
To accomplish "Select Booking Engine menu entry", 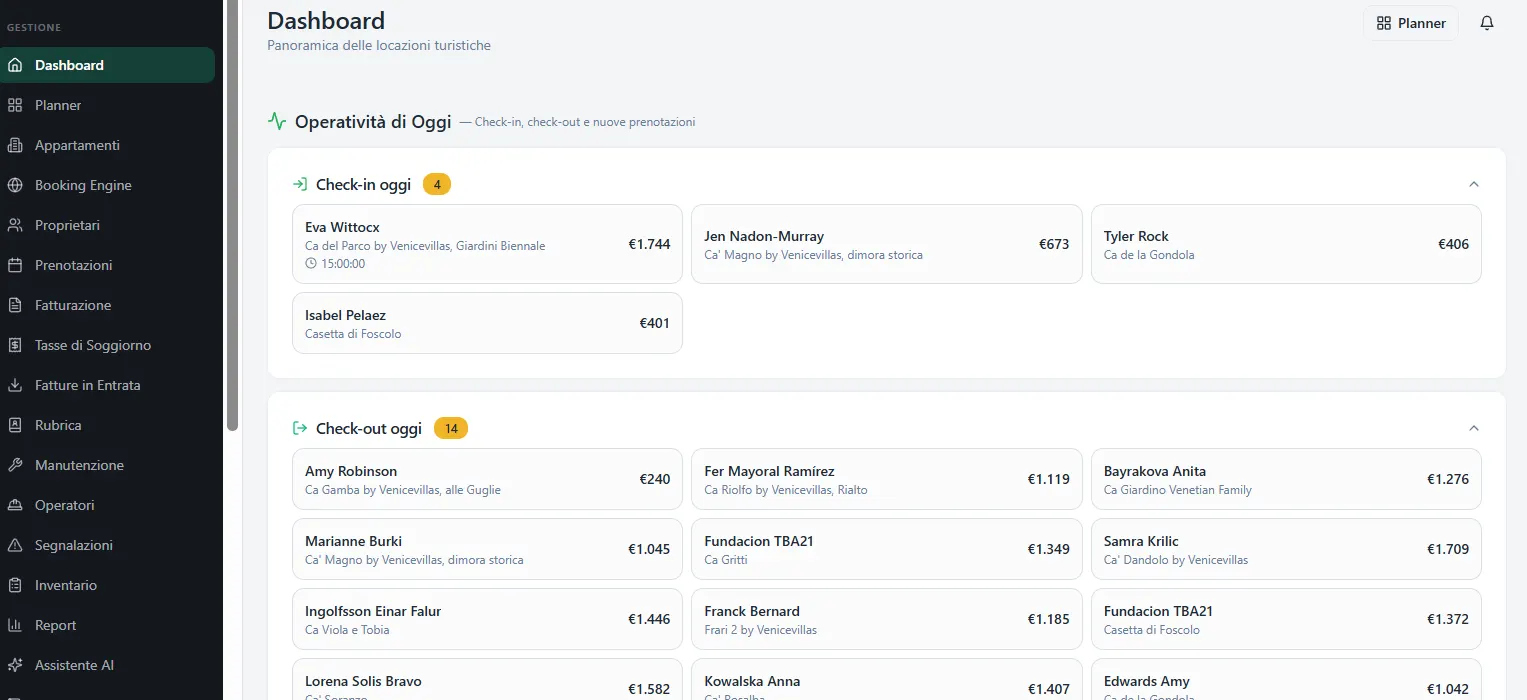I will 107,185.
